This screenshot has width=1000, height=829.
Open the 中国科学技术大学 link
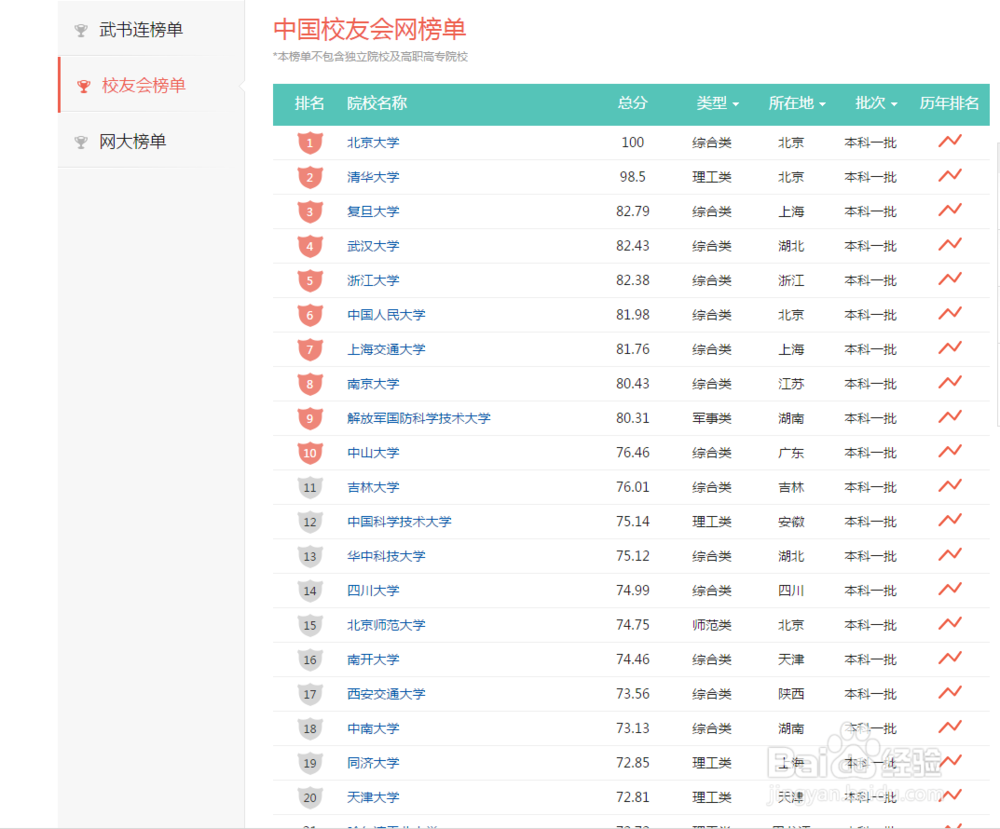399,522
